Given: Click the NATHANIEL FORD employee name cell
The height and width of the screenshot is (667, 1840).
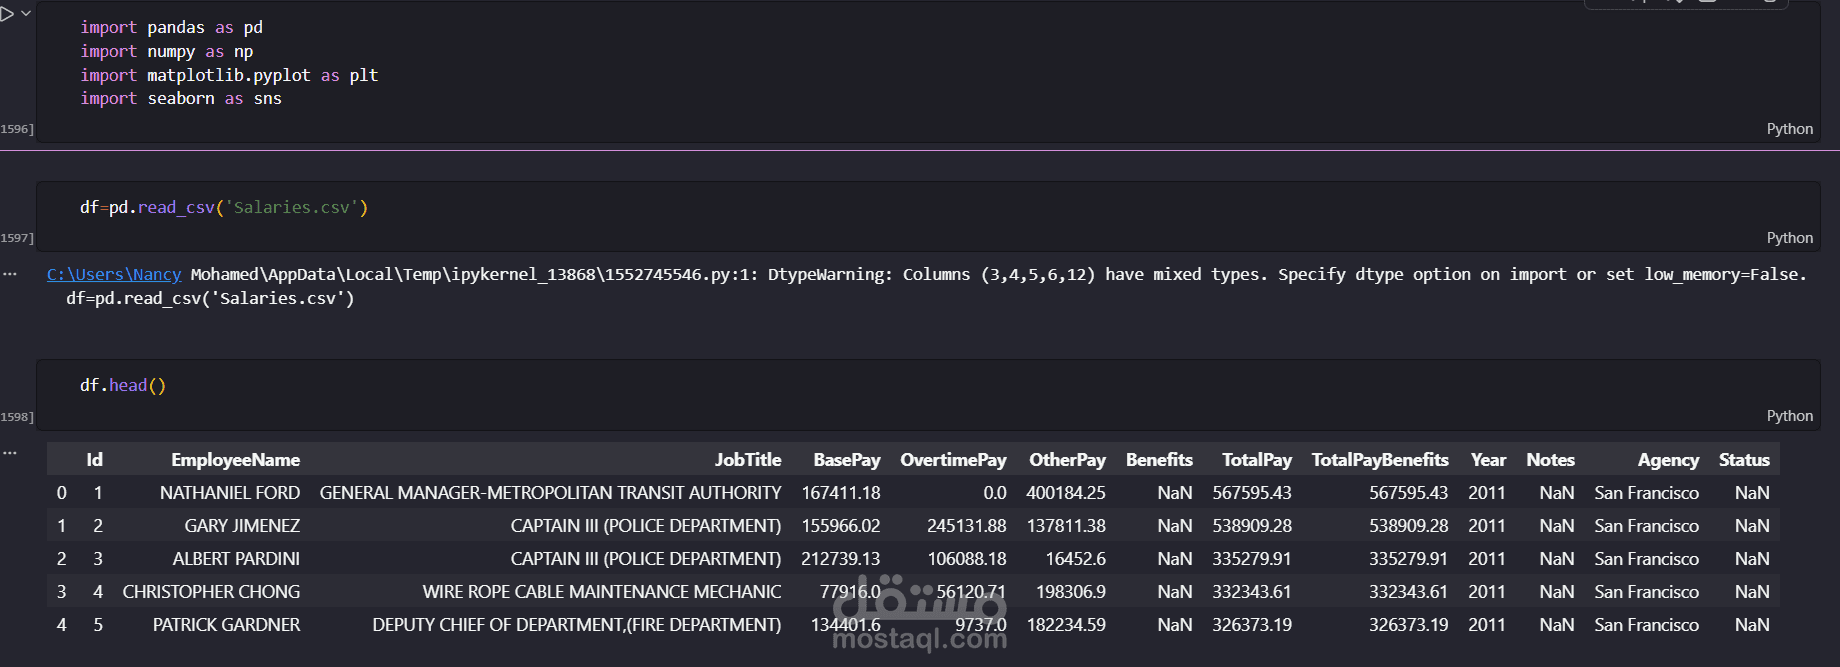Looking at the screenshot, I should pos(230,493).
